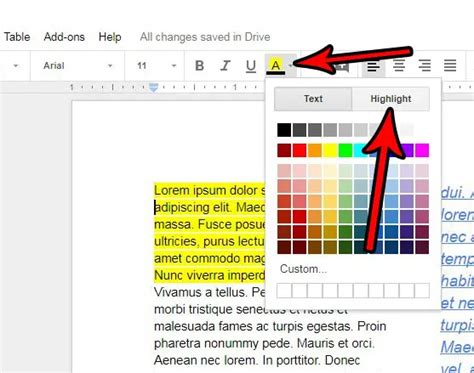Click the text color A icon
474x373 pixels.
275,66
